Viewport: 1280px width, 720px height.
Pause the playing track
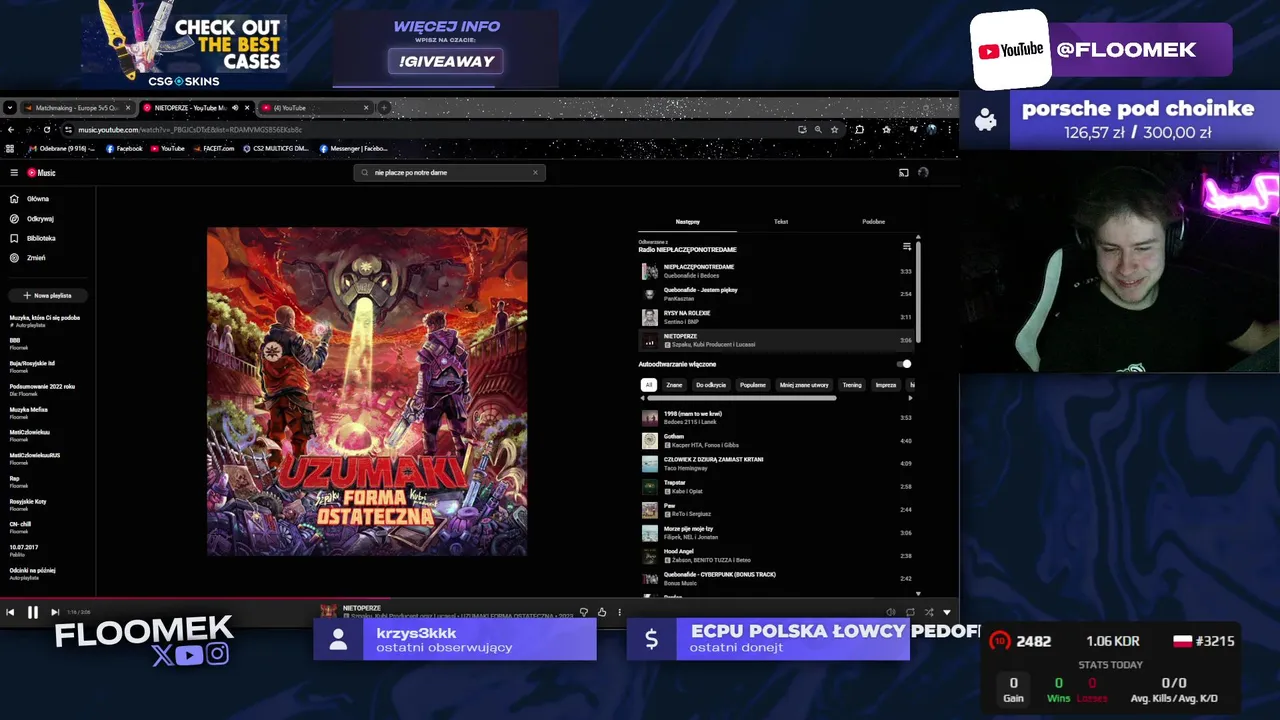point(32,612)
